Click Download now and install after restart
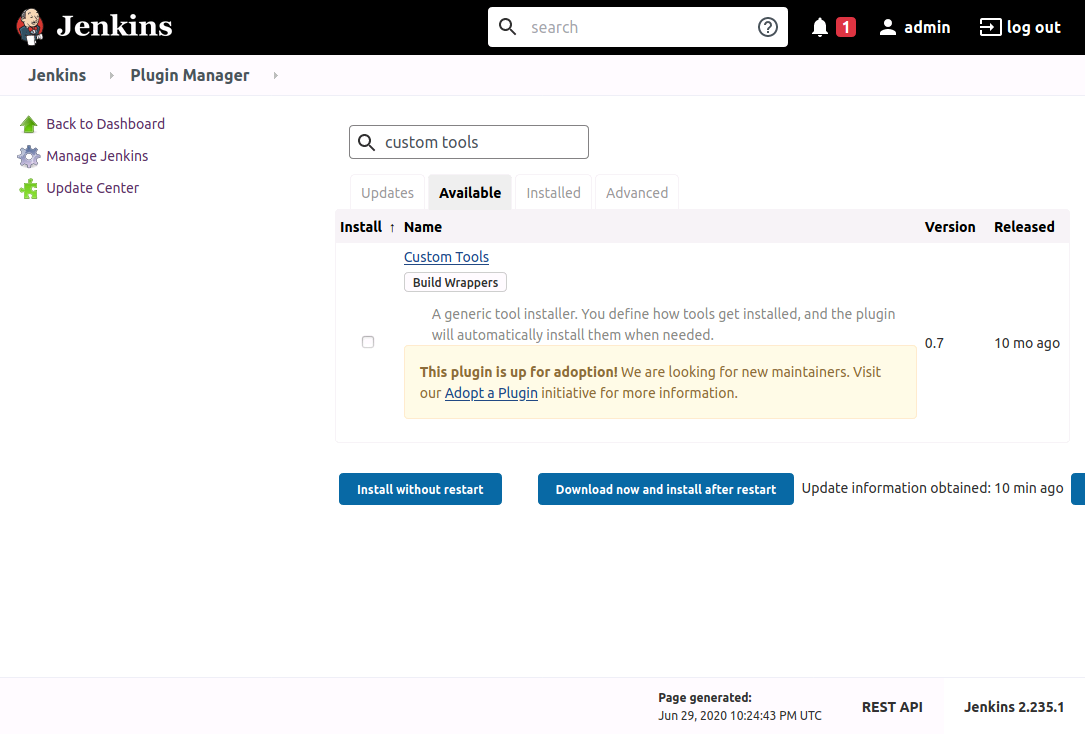The width and height of the screenshot is (1085, 734). click(x=665, y=489)
